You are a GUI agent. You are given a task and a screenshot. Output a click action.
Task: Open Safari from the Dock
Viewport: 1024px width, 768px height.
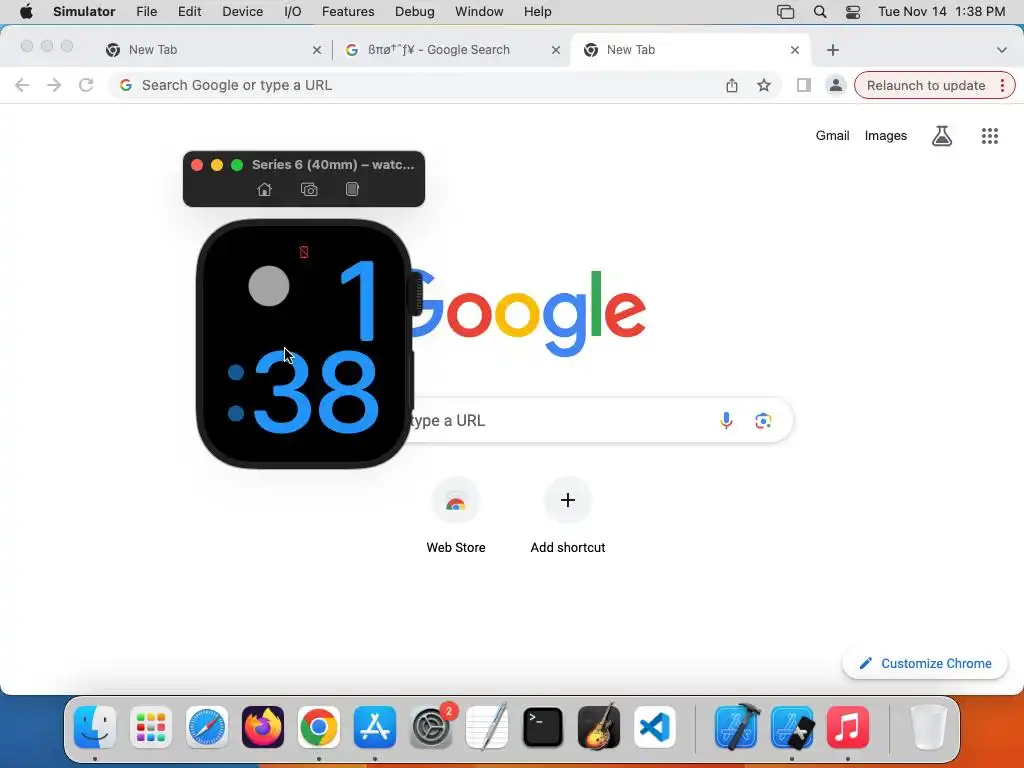pyautogui.click(x=207, y=727)
